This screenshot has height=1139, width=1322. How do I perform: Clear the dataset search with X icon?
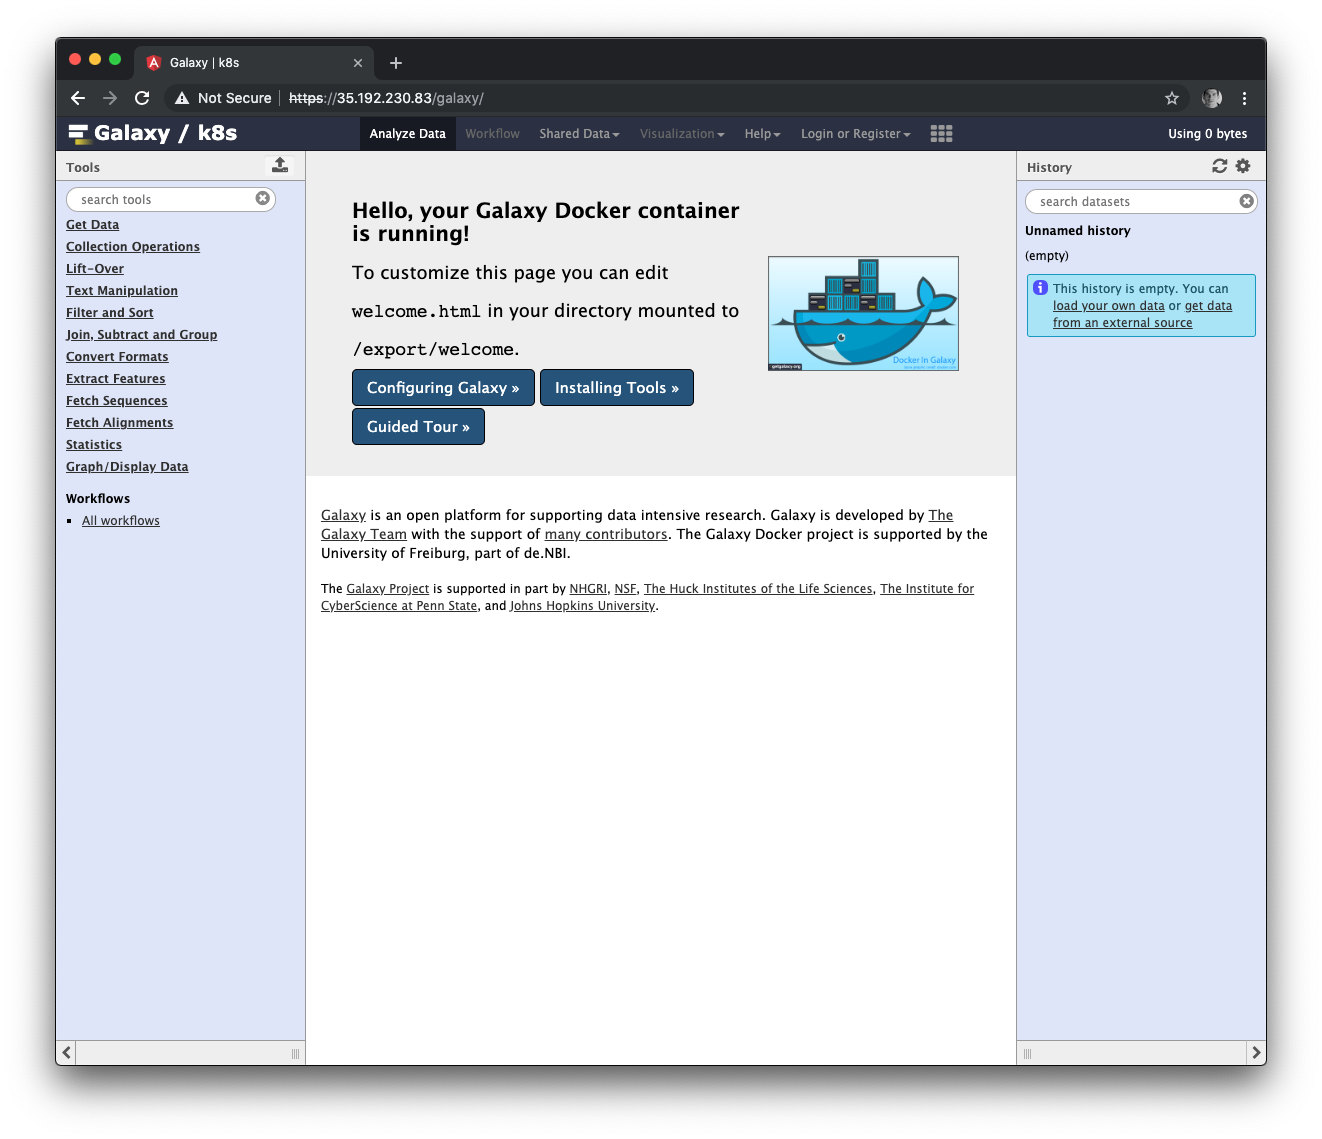(x=1246, y=201)
